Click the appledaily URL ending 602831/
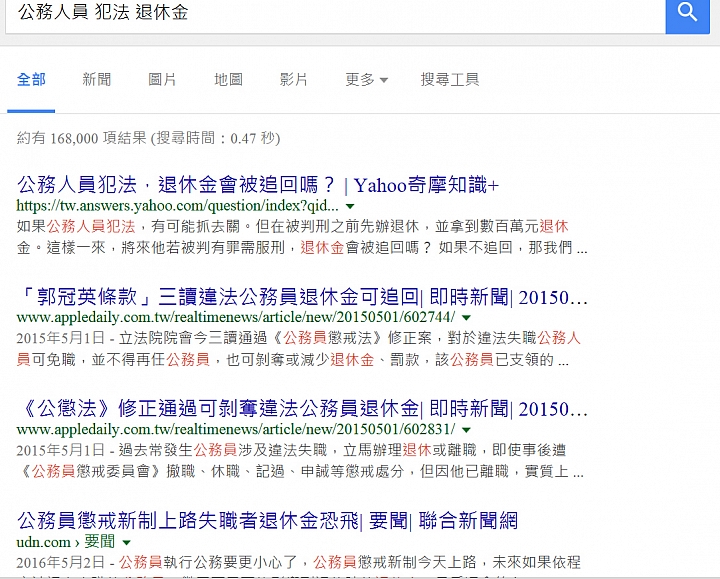Viewport: 720px width, 579px height. (236, 429)
